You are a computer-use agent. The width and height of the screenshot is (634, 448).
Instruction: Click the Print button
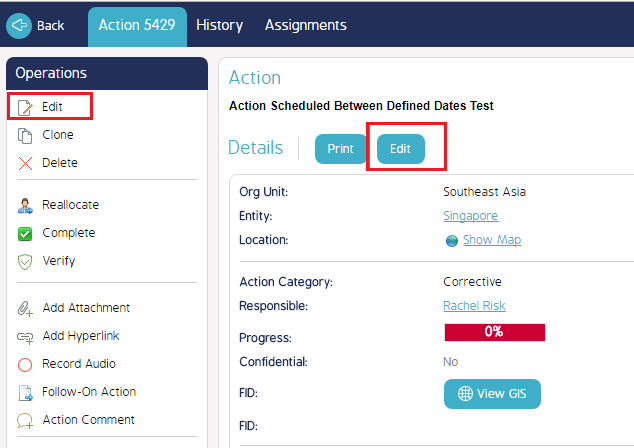pos(340,149)
